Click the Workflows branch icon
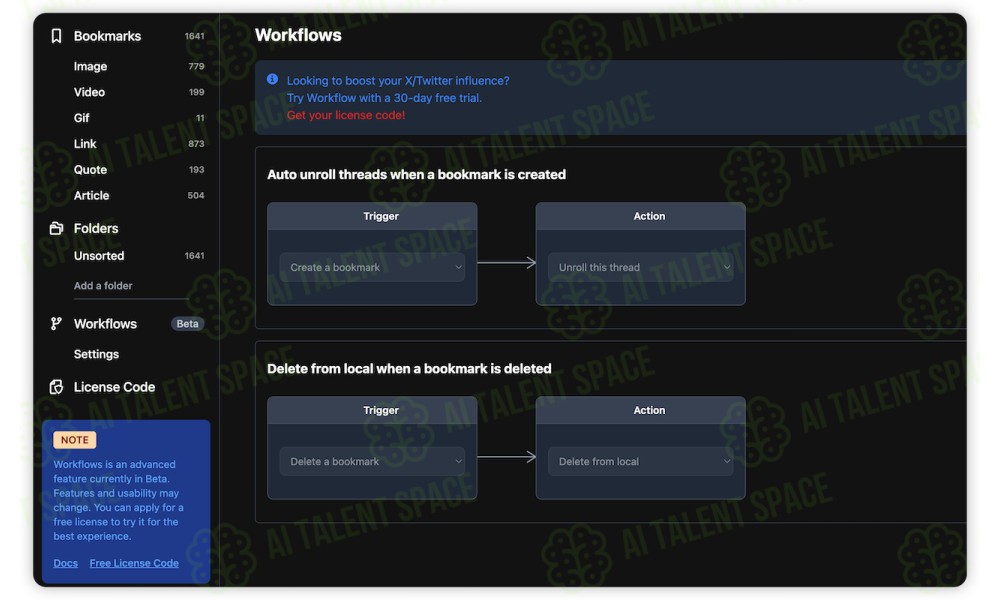 [56, 324]
